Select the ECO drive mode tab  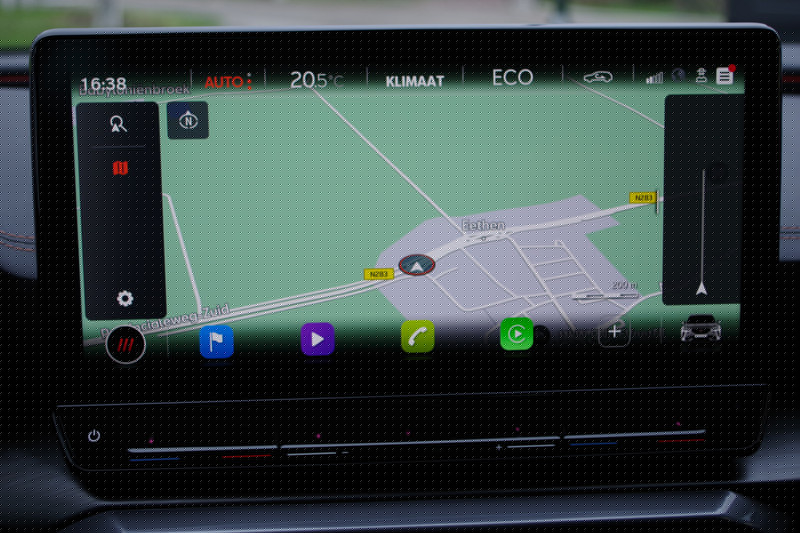[512, 78]
